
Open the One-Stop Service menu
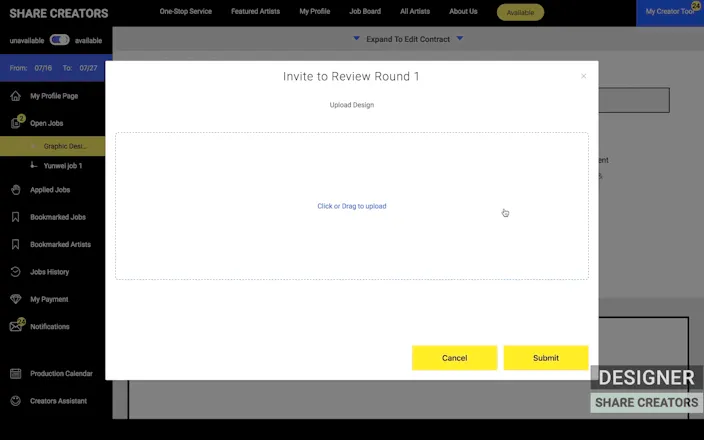[185, 11]
